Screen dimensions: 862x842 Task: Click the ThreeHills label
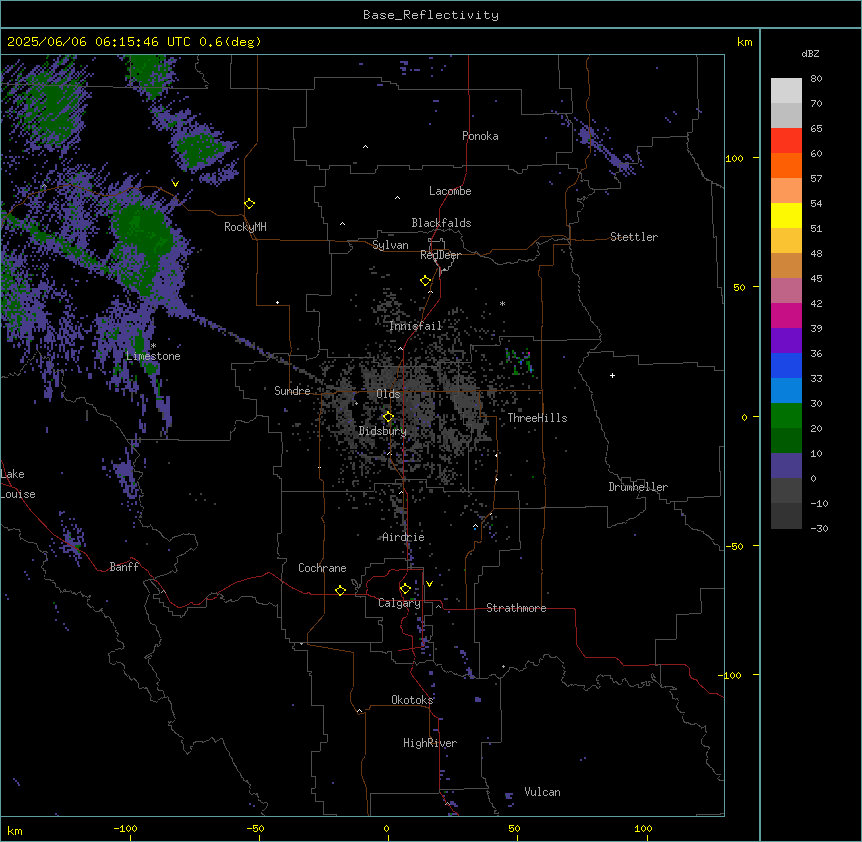537,418
